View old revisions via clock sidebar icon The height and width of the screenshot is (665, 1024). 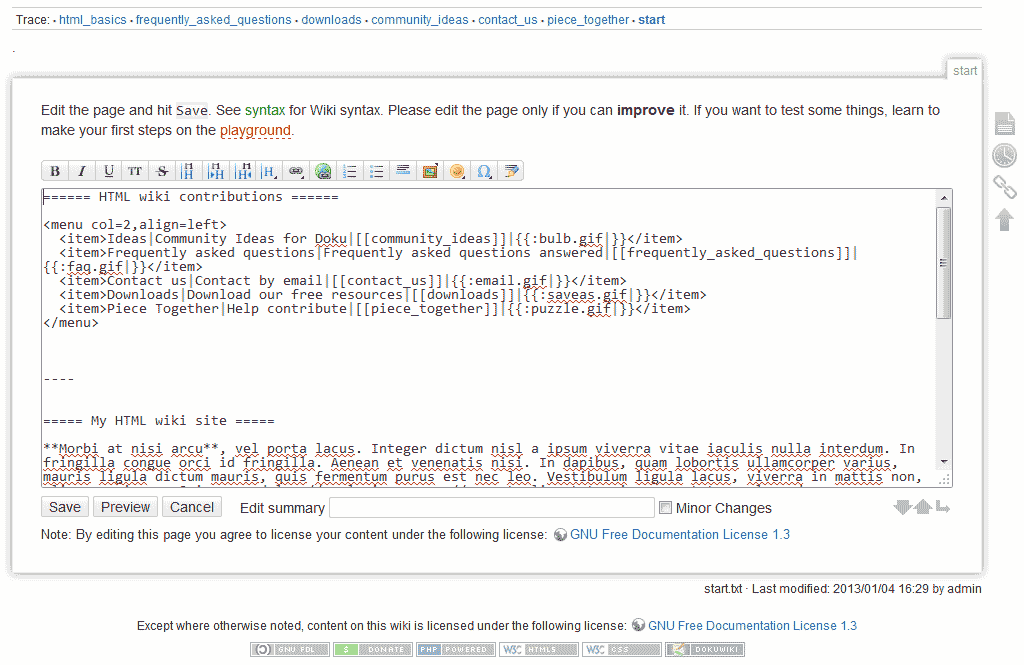(x=1004, y=155)
